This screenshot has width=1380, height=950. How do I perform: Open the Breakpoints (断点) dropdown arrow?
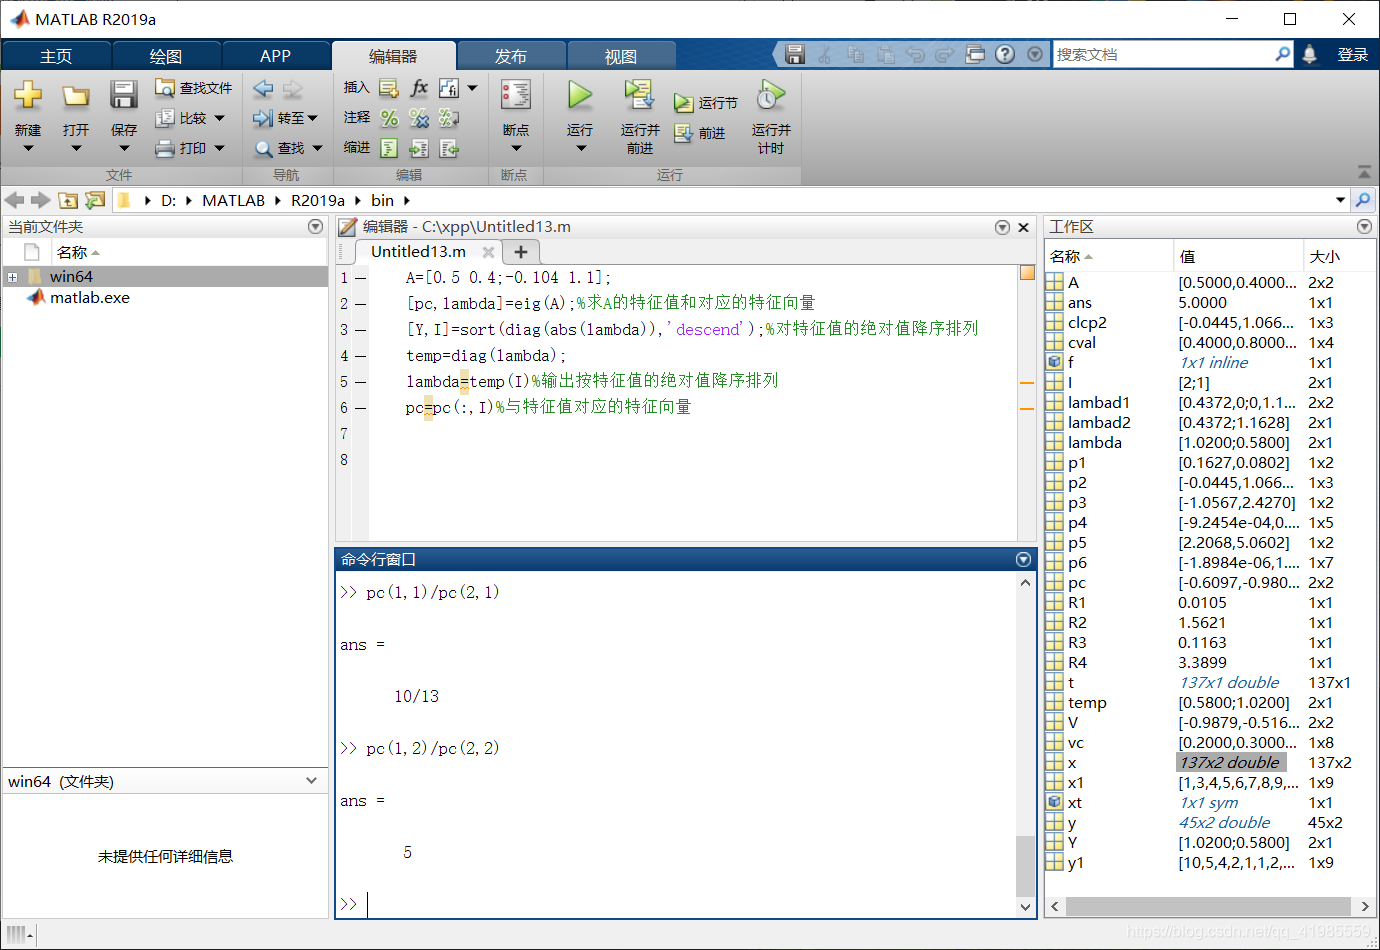click(516, 148)
